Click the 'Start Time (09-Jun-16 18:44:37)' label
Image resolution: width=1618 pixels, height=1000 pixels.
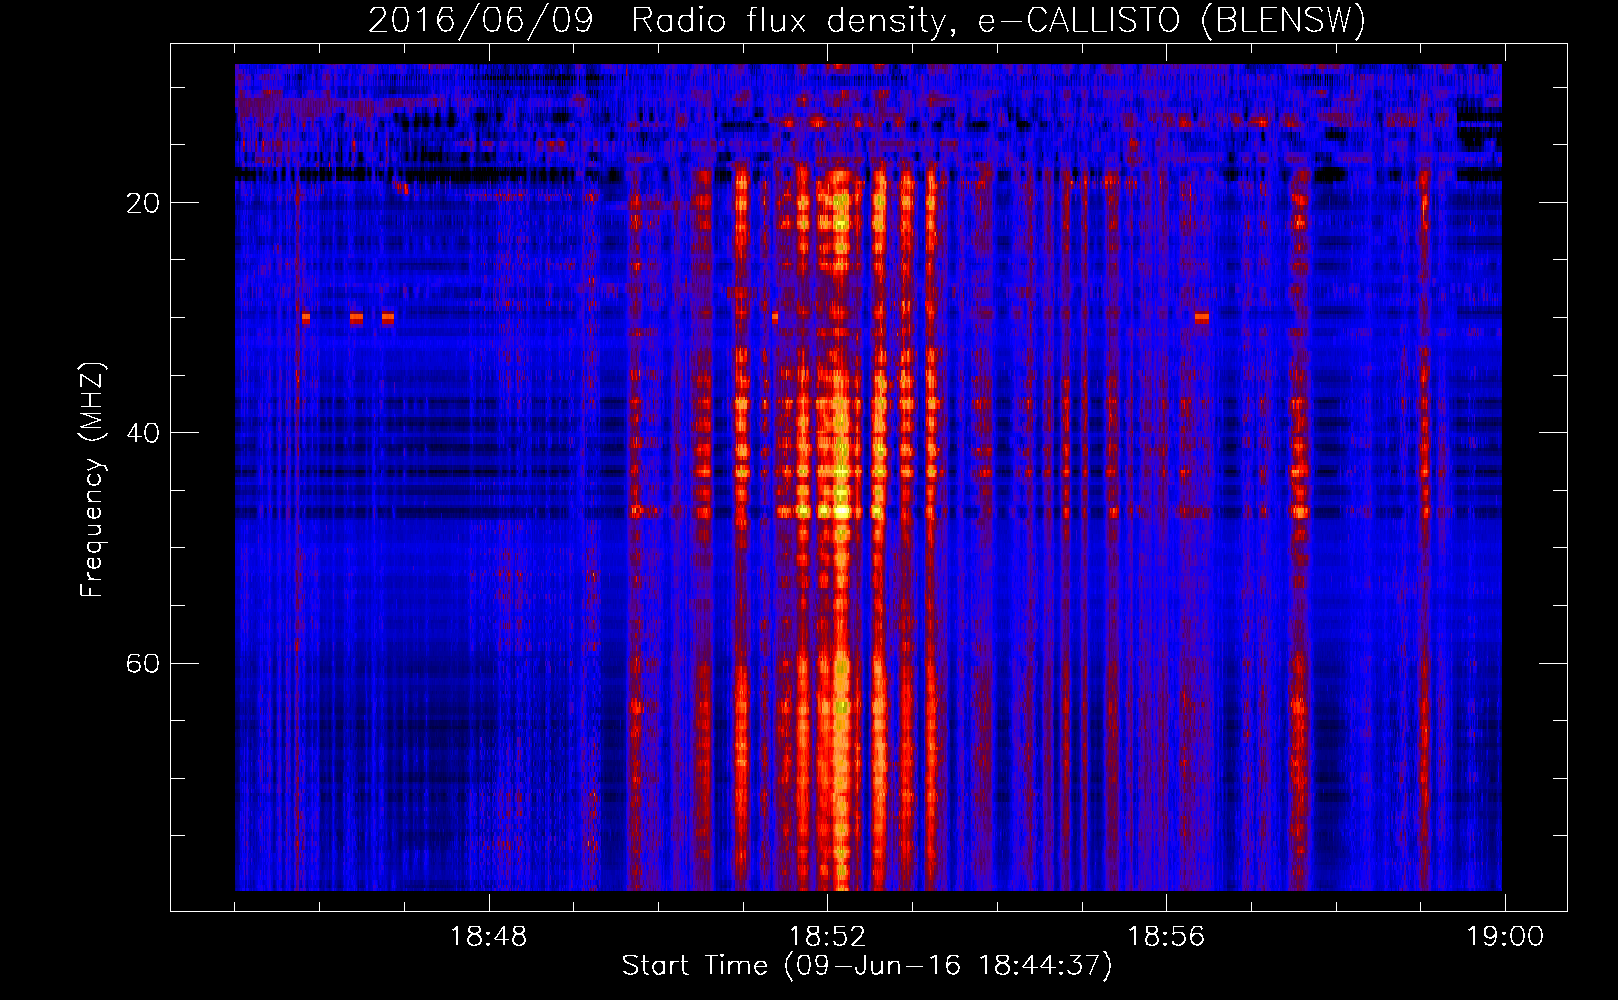867,966
